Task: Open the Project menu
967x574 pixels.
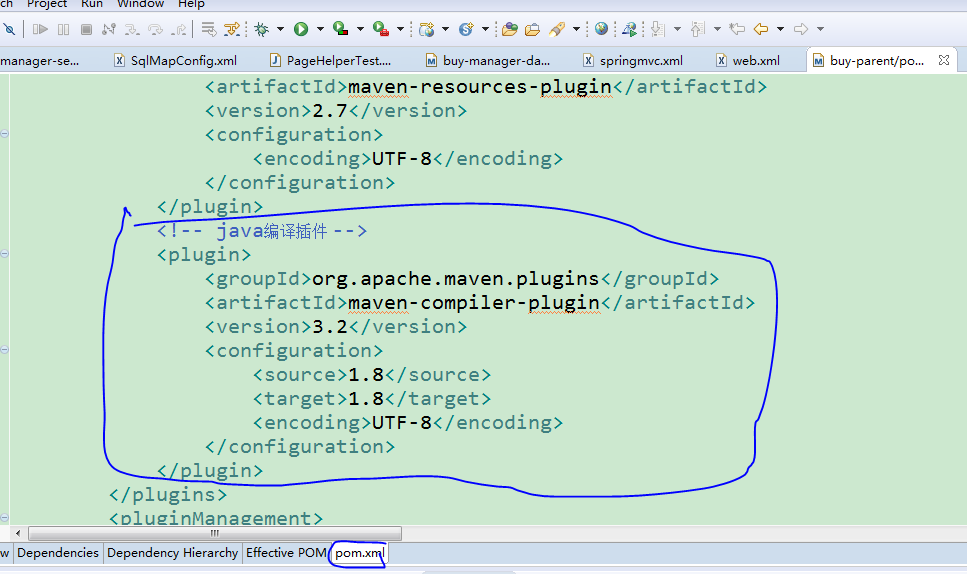Action: 47,4
